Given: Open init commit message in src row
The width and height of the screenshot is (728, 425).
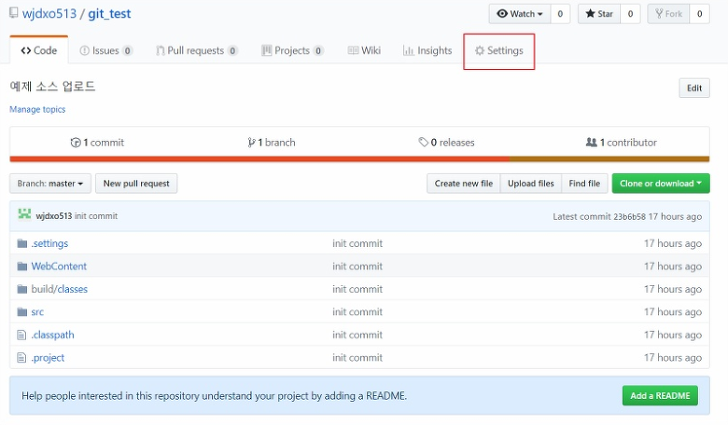Looking at the screenshot, I should [x=358, y=312].
